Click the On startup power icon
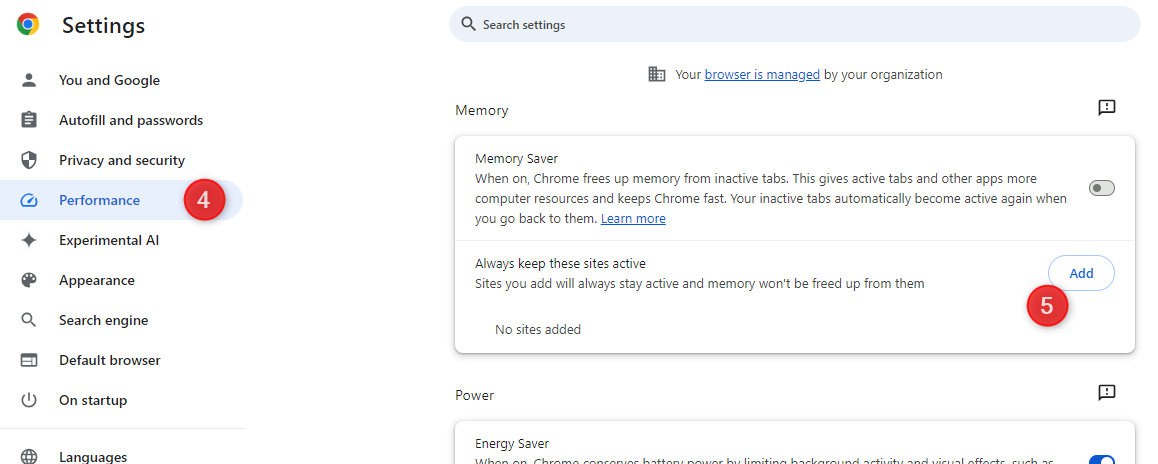Viewport: 1158px width, 464px height. coord(29,400)
